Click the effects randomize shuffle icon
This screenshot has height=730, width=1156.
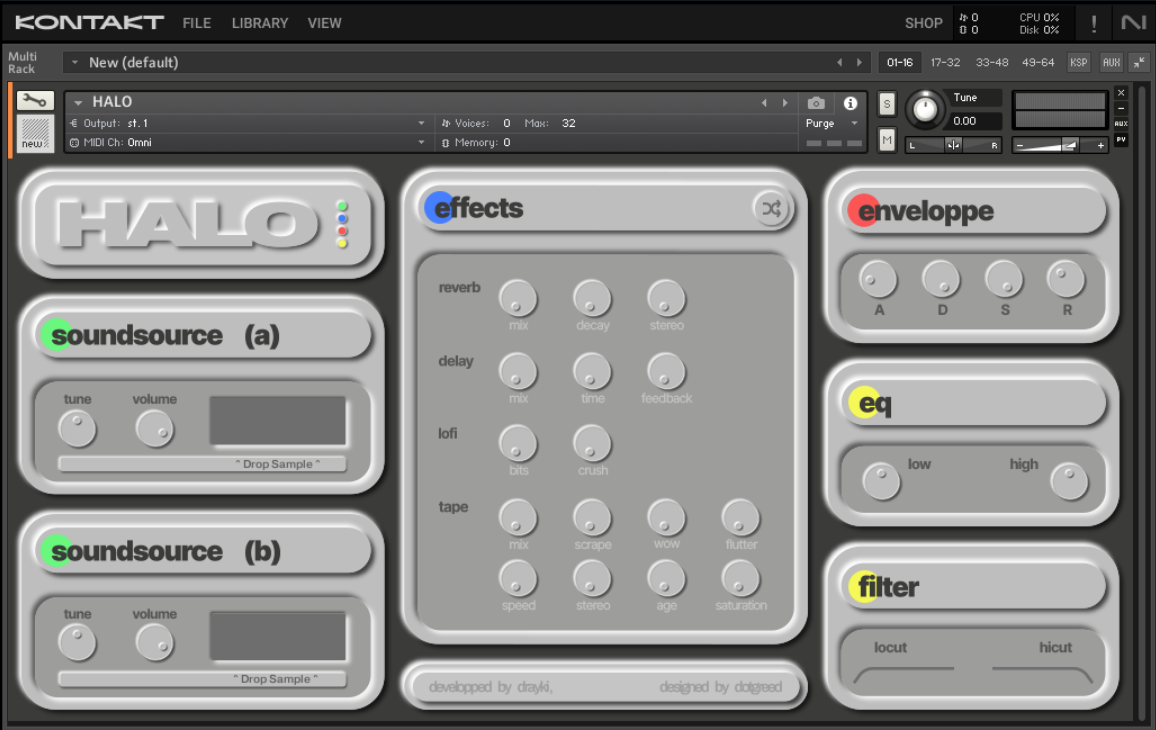tap(771, 208)
